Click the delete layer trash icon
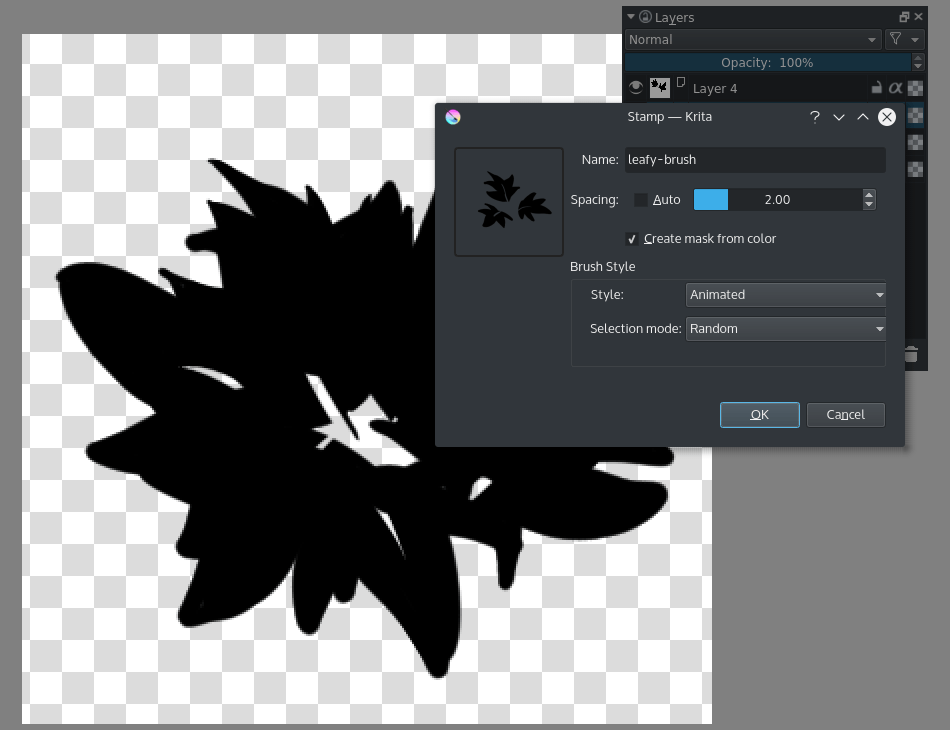 [x=910, y=354]
